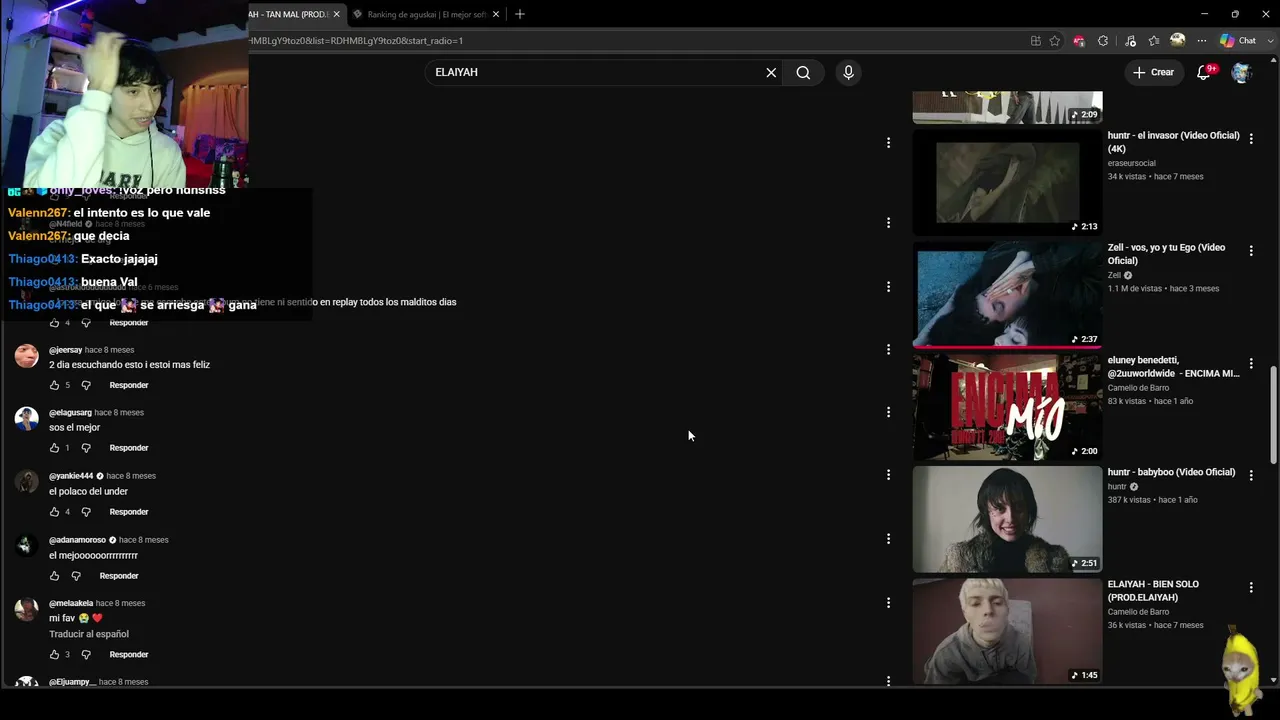The width and height of the screenshot is (1280, 720).
Task: Close the Ranking de aguskai tab
Action: [496, 14]
